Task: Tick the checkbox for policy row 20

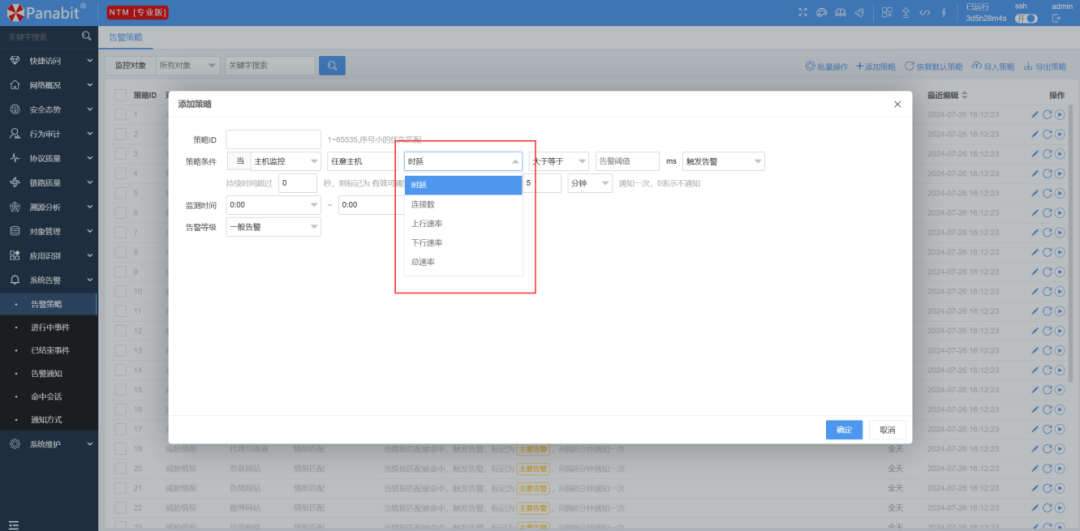Action: (121, 468)
